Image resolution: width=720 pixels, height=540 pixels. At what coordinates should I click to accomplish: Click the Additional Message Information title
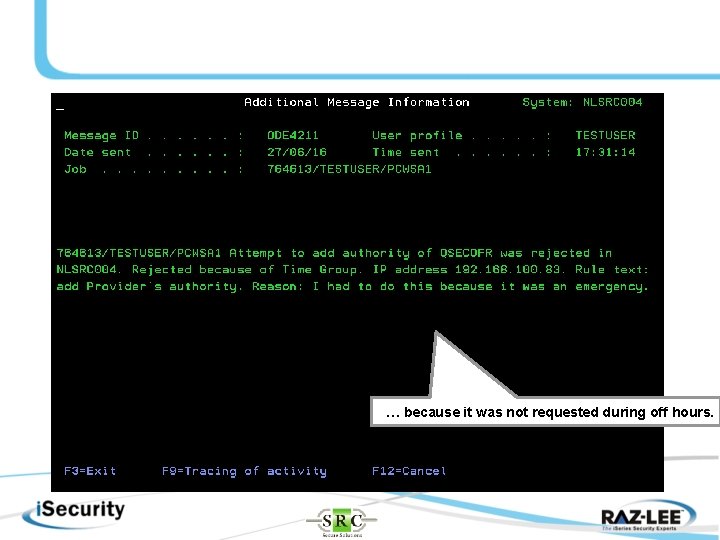(357, 102)
